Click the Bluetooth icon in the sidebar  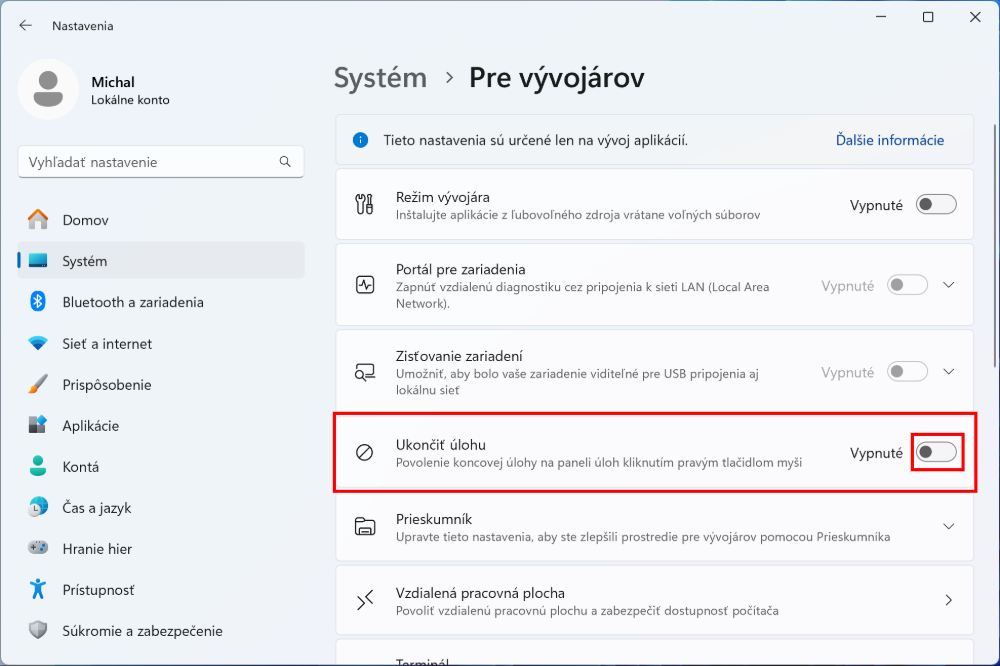click(x=38, y=302)
